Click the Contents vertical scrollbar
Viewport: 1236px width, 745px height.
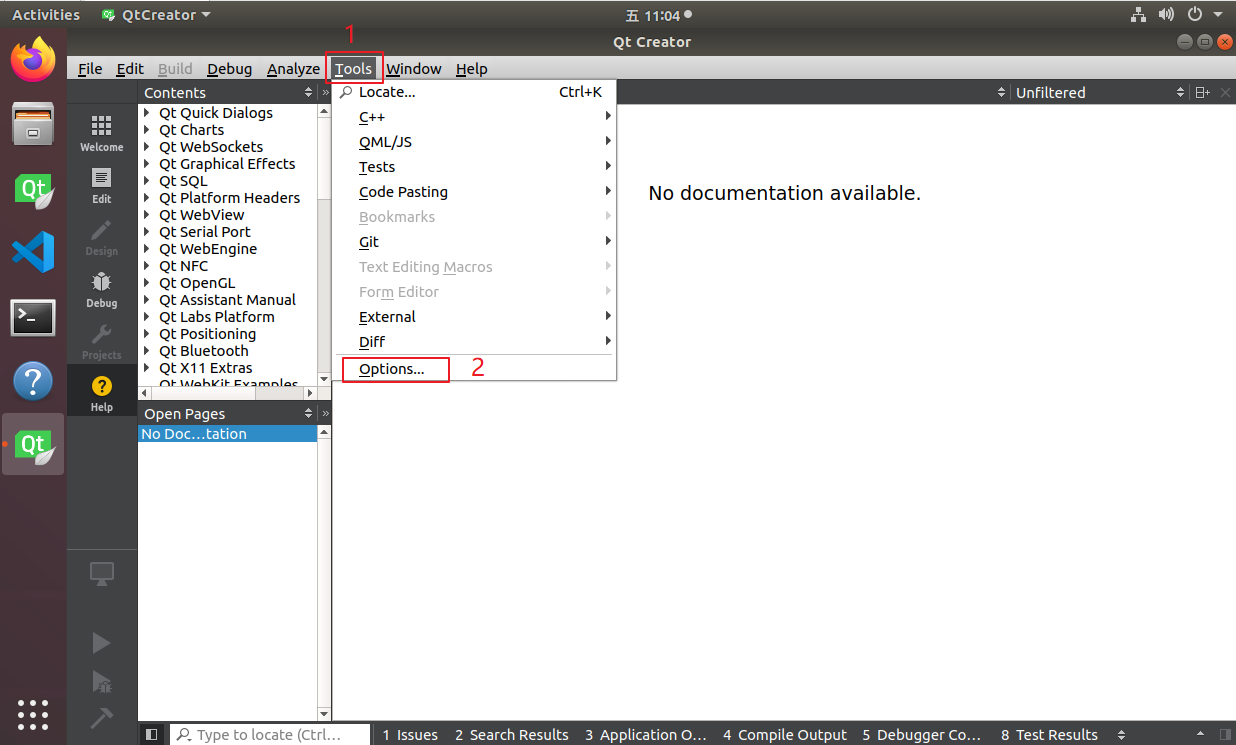click(324, 245)
